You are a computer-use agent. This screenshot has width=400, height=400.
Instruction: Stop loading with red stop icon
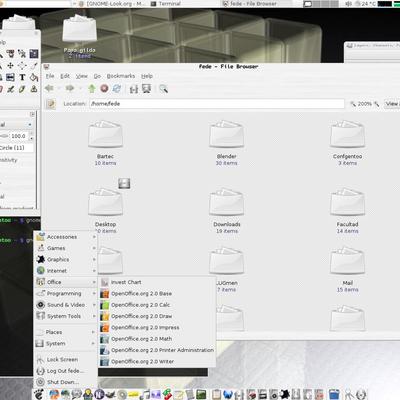point(104,89)
